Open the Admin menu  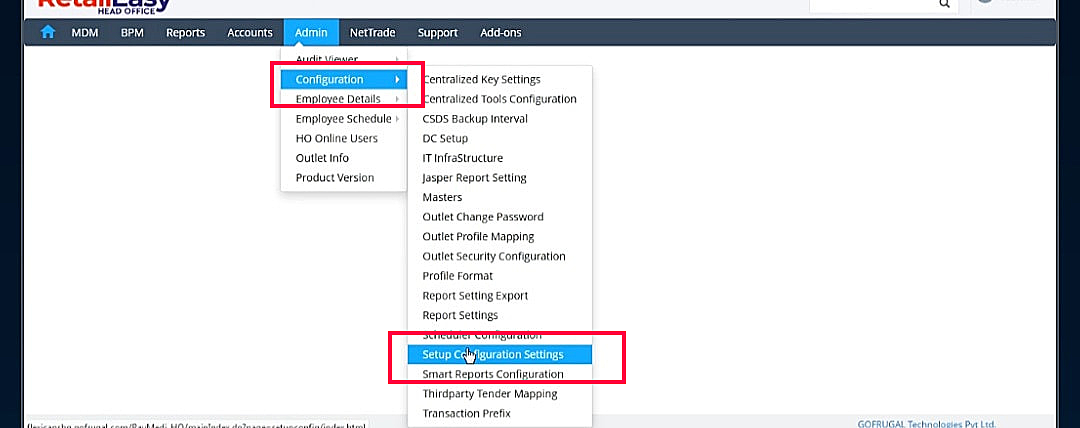(x=311, y=32)
